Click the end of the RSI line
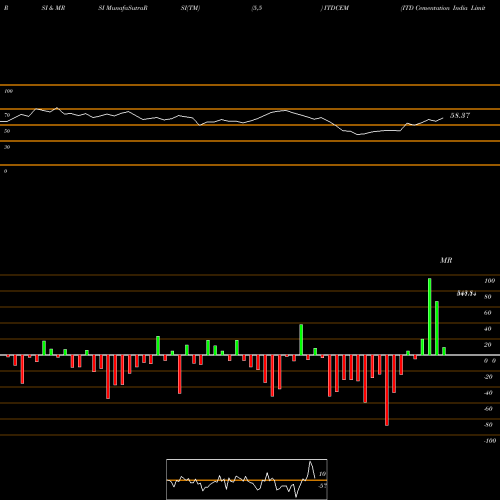This screenshot has height=500, width=500. (x=443, y=118)
